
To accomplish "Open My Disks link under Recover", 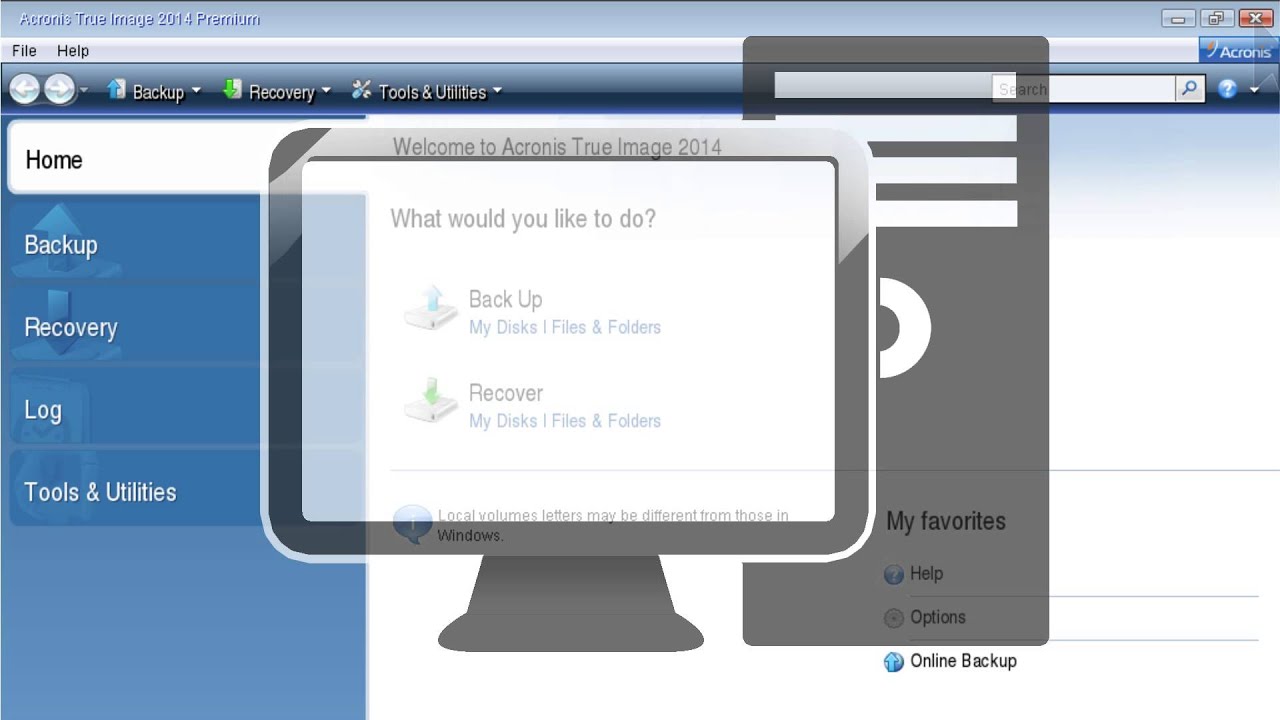I will [503, 421].
